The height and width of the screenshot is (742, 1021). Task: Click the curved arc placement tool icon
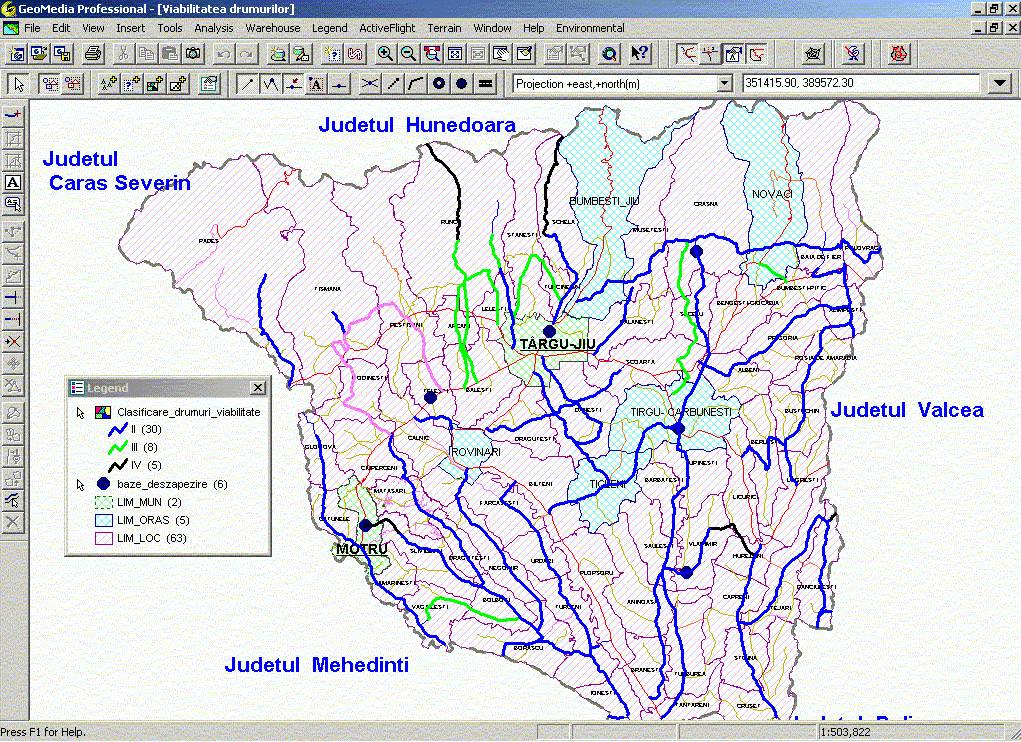[416, 84]
